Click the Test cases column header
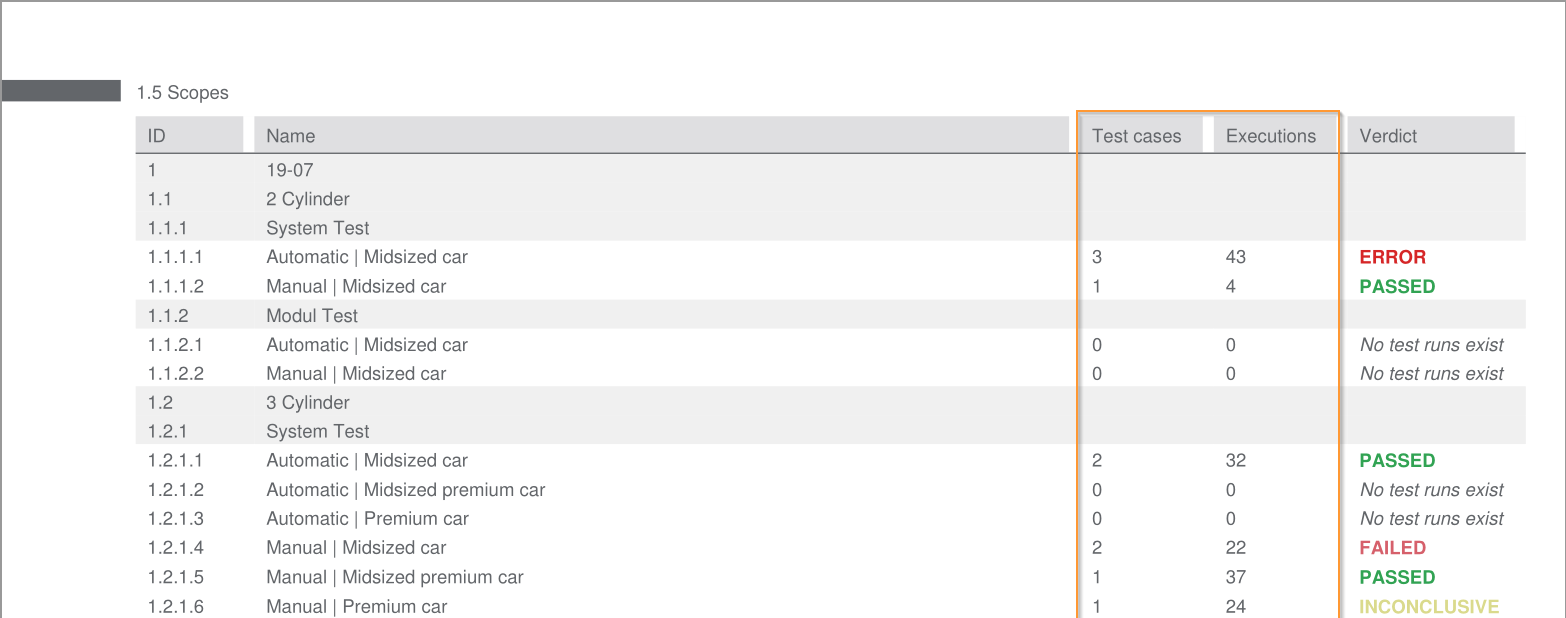1566x618 pixels. (1136, 136)
